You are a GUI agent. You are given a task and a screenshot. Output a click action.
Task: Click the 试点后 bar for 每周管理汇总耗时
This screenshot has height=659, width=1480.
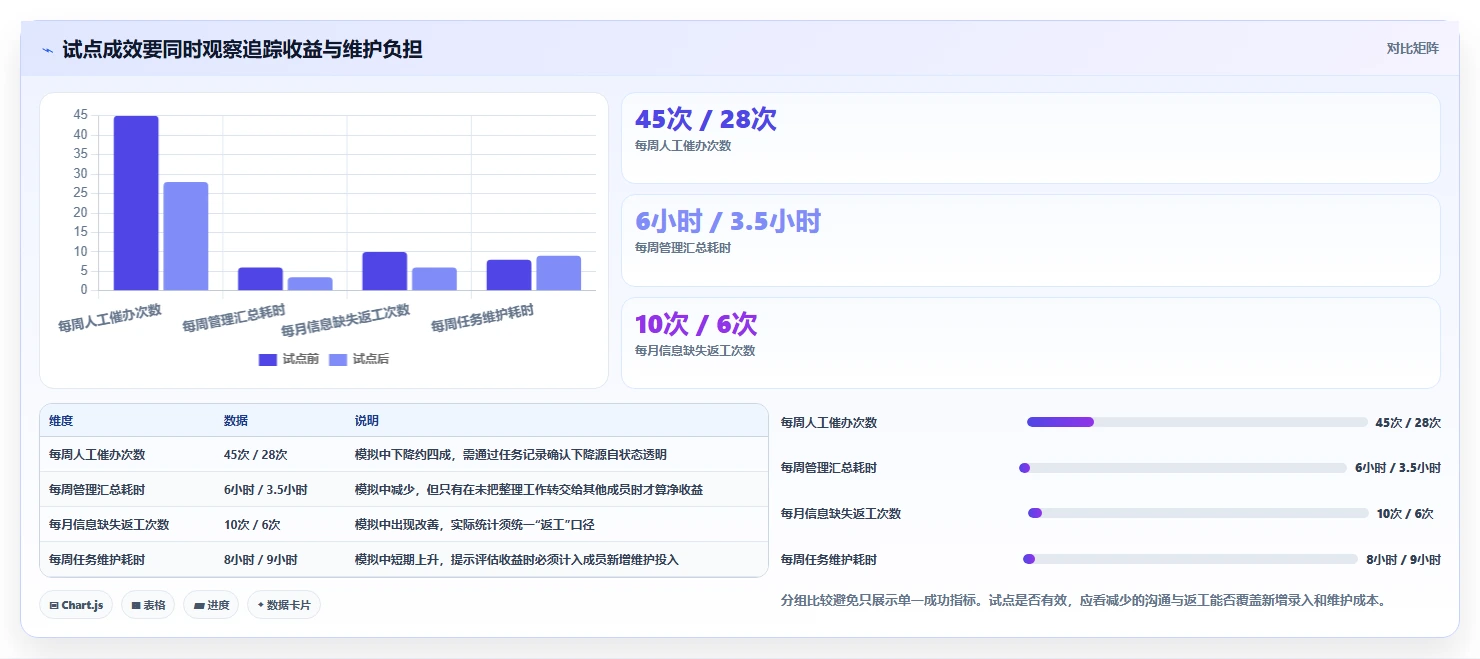[x=310, y=284]
